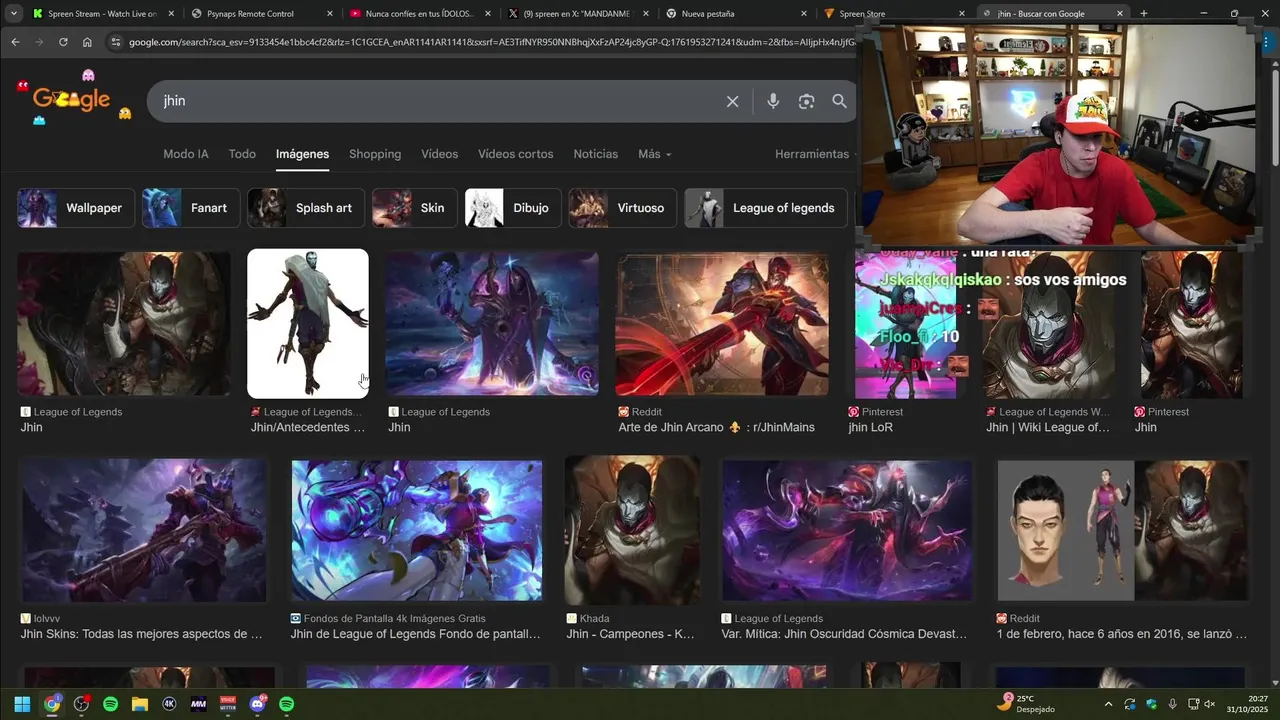Click the address bar URL field
This screenshot has width=1280, height=720.
point(490,42)
